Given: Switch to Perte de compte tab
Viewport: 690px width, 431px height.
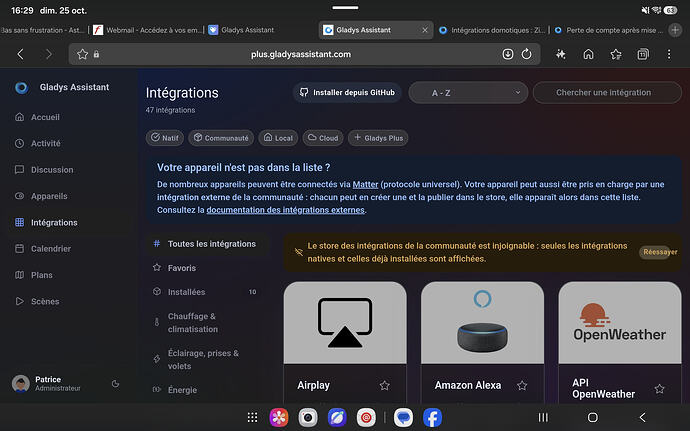Looking at the screenshot, I should point(608,30).
